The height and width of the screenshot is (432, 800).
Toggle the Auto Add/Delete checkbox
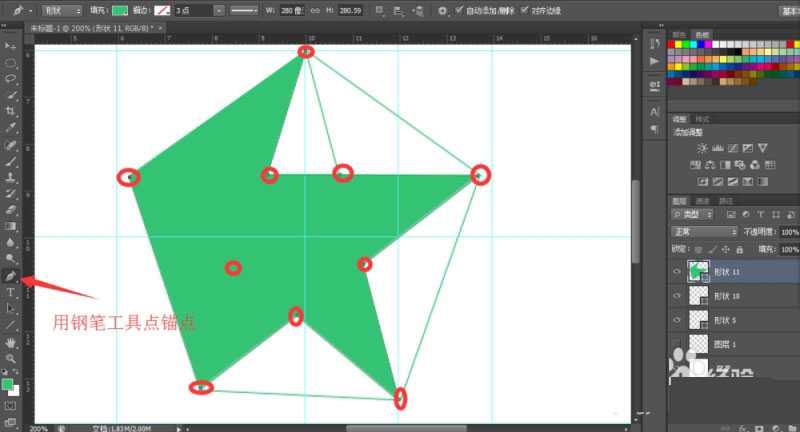pos(459,10)
